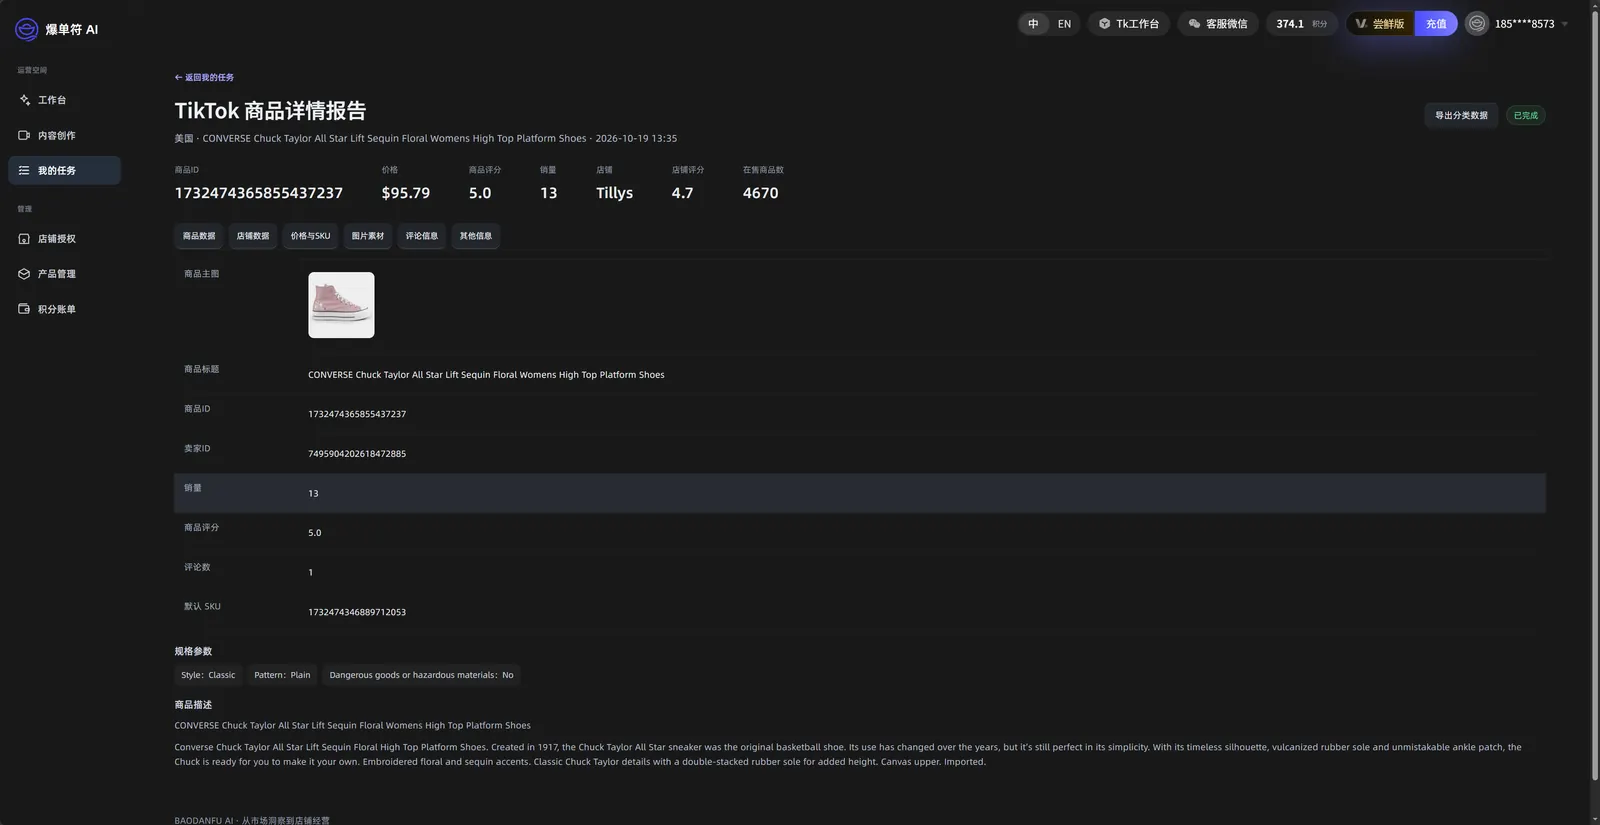Click the Pattern: Plain spec tag

point(282,675)
